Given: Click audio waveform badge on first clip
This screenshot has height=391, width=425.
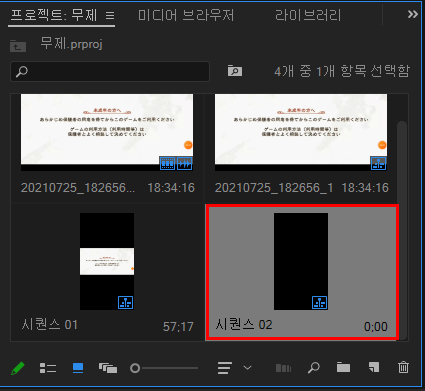Looking at the screenshot, I should click(185, 163).
